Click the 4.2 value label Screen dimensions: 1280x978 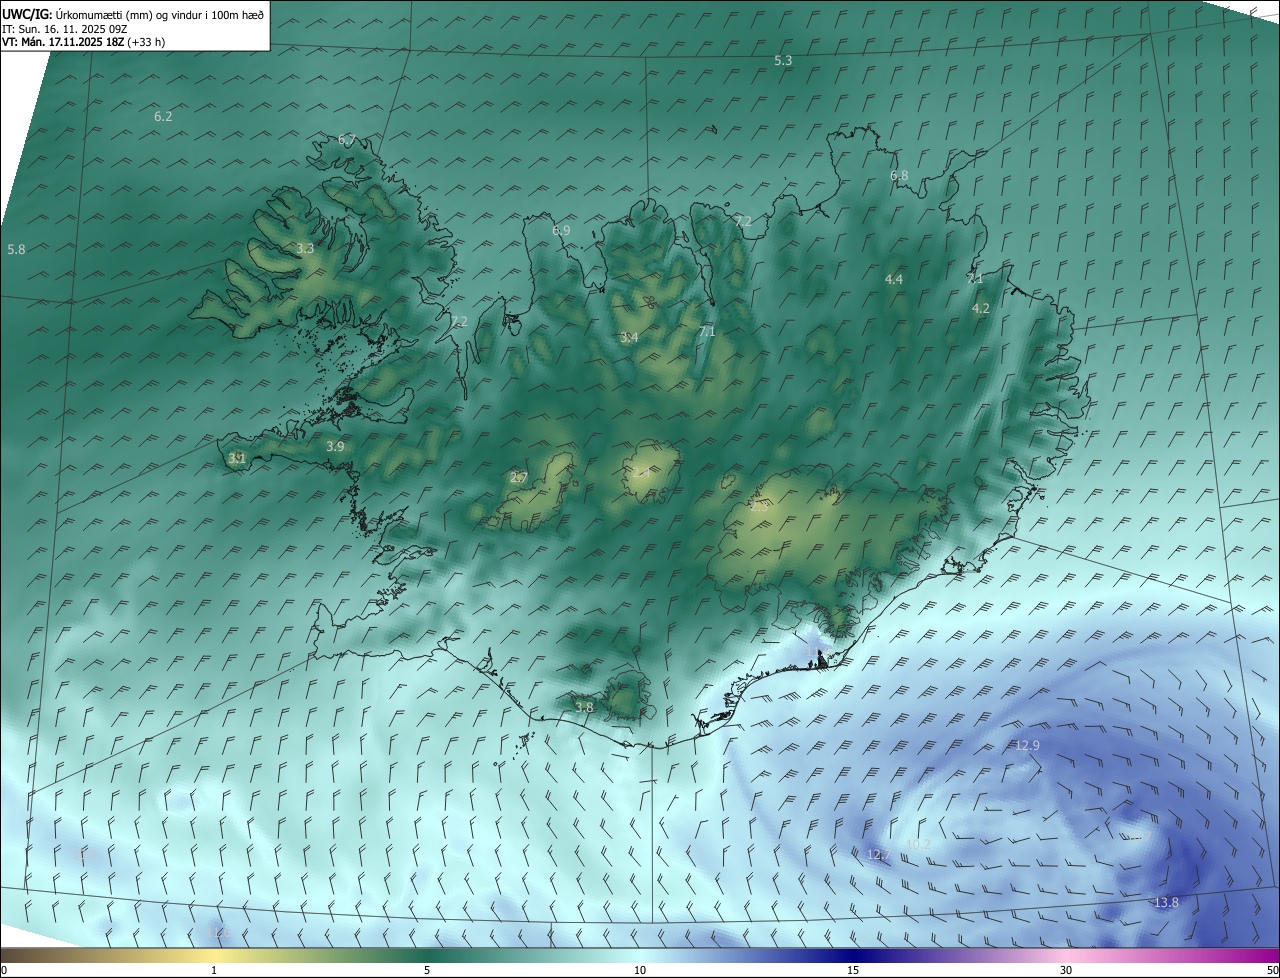point(981,309)
